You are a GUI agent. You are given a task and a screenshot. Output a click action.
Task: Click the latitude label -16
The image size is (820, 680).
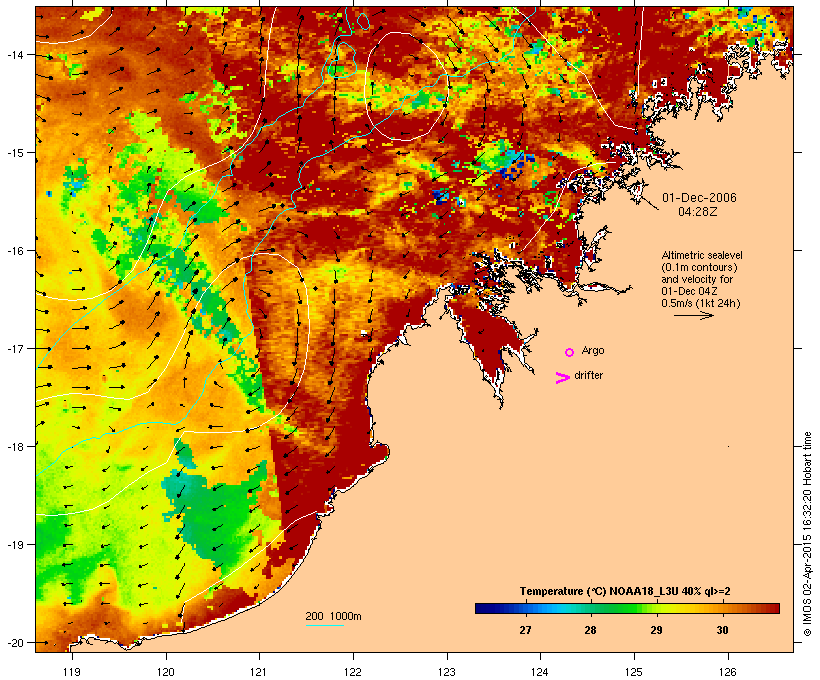pyautogui.click(x=15, y=251)
